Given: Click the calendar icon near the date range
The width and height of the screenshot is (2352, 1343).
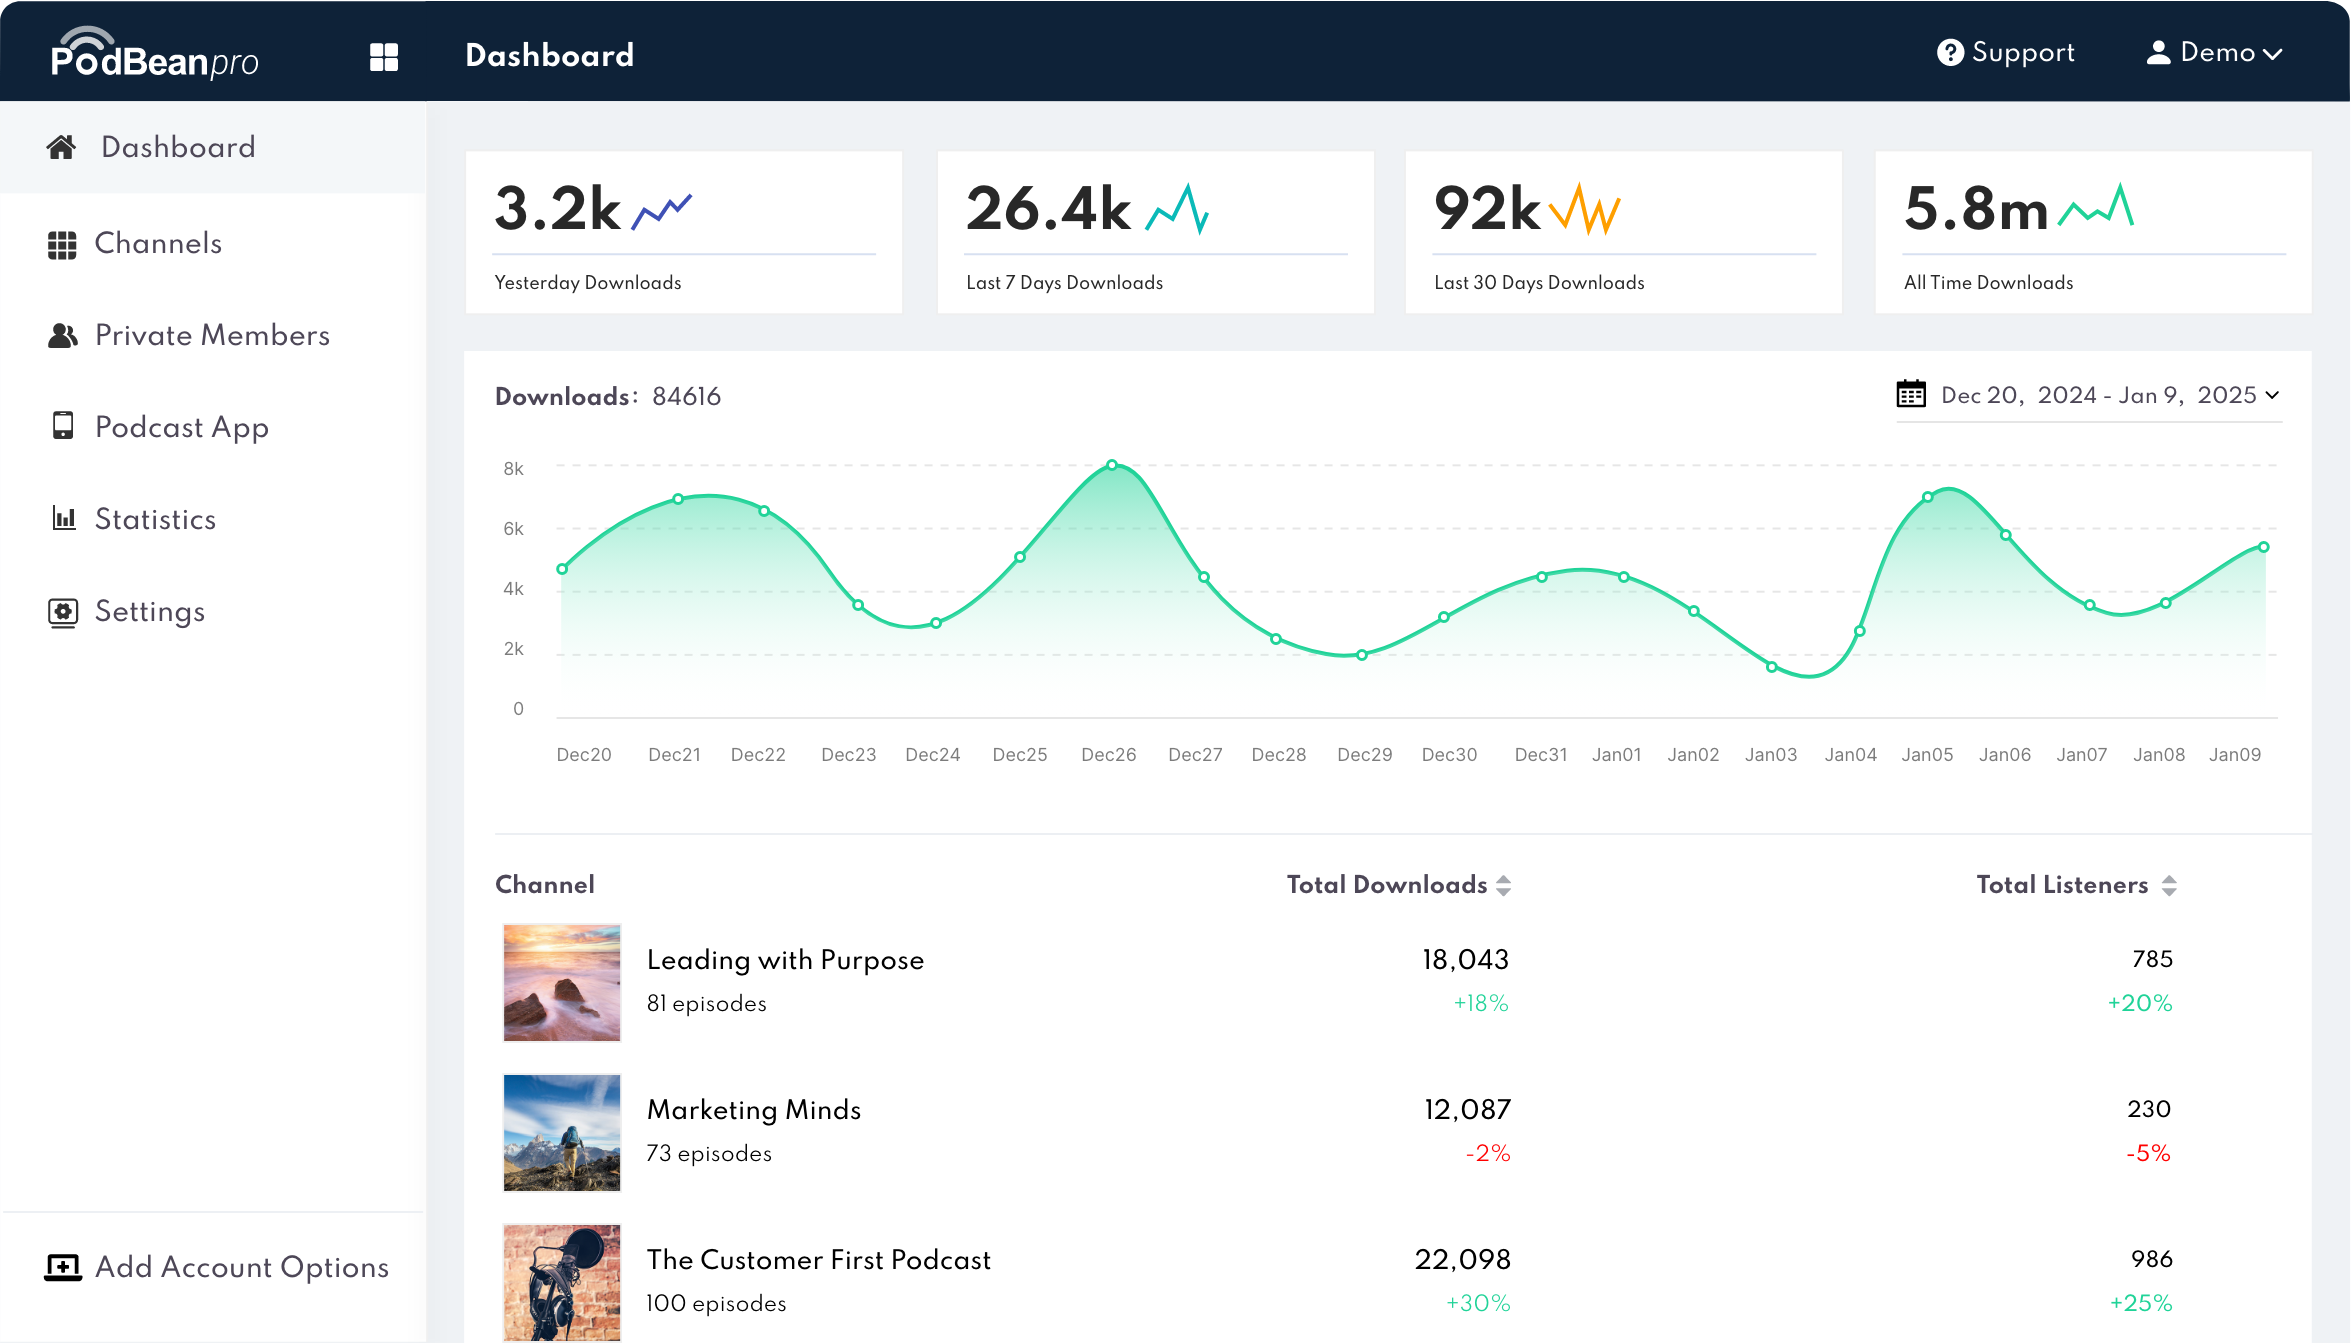Looking at the screenshot, I should tap(1911, 394).
